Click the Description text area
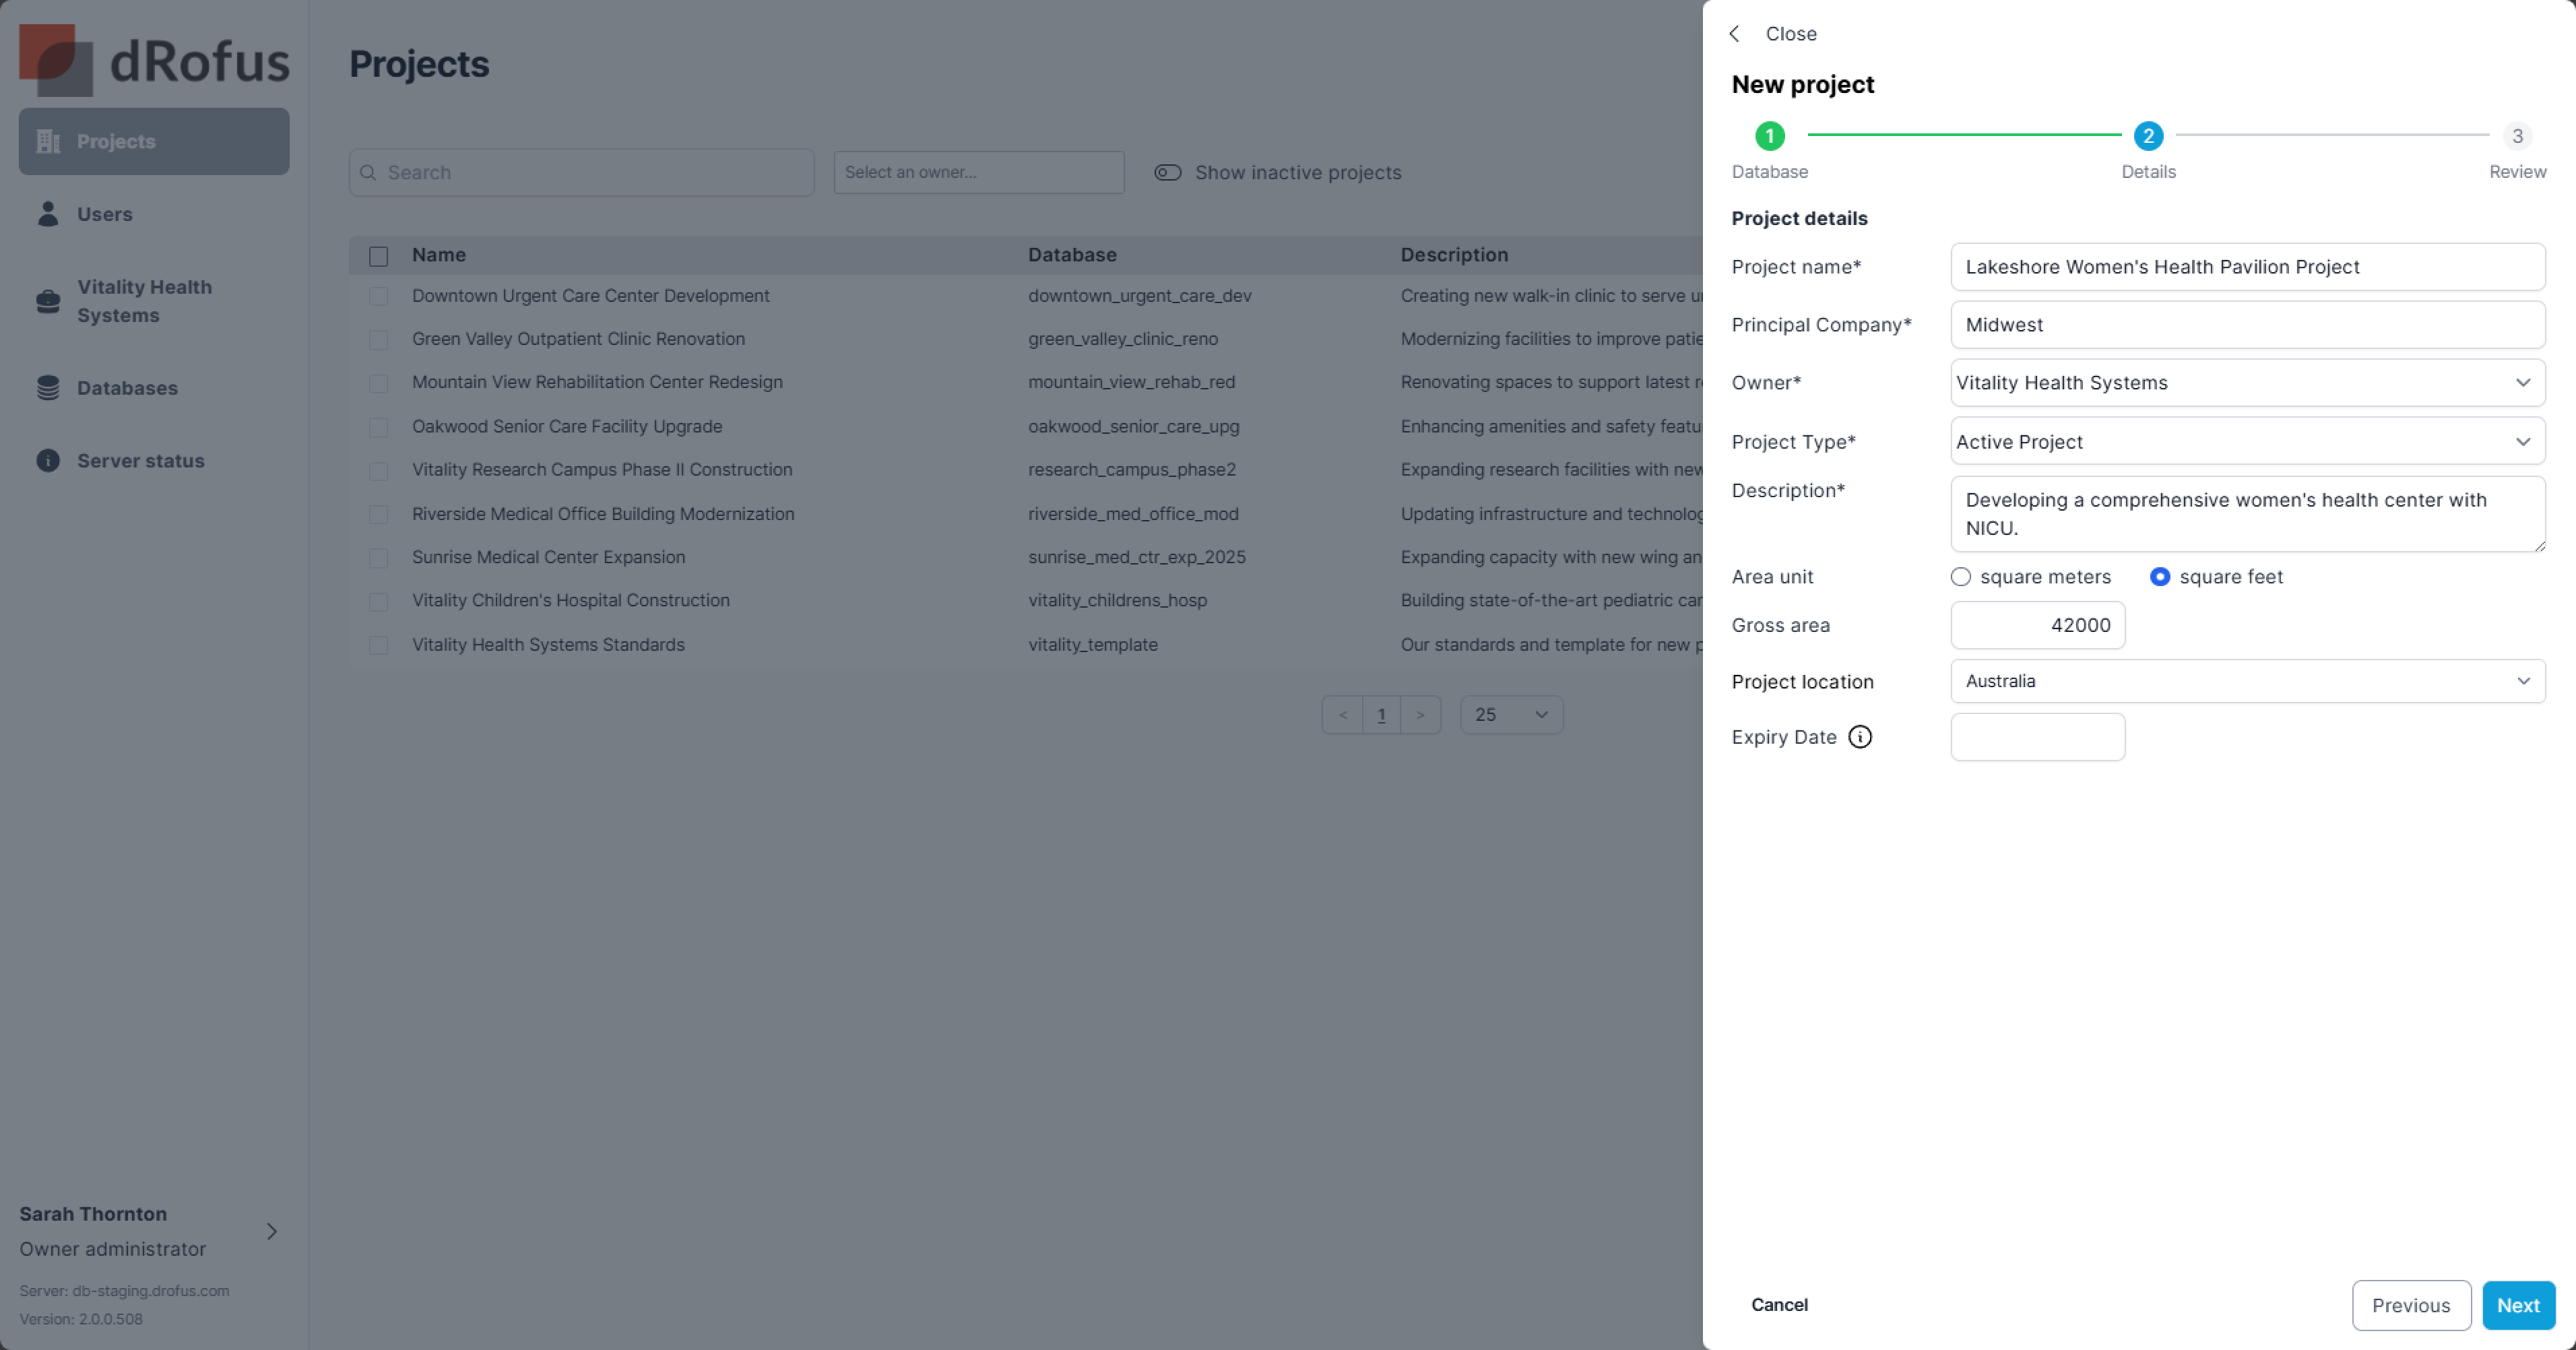Viewport: 2576px width, 1350px height. (x=2247, y=514)
